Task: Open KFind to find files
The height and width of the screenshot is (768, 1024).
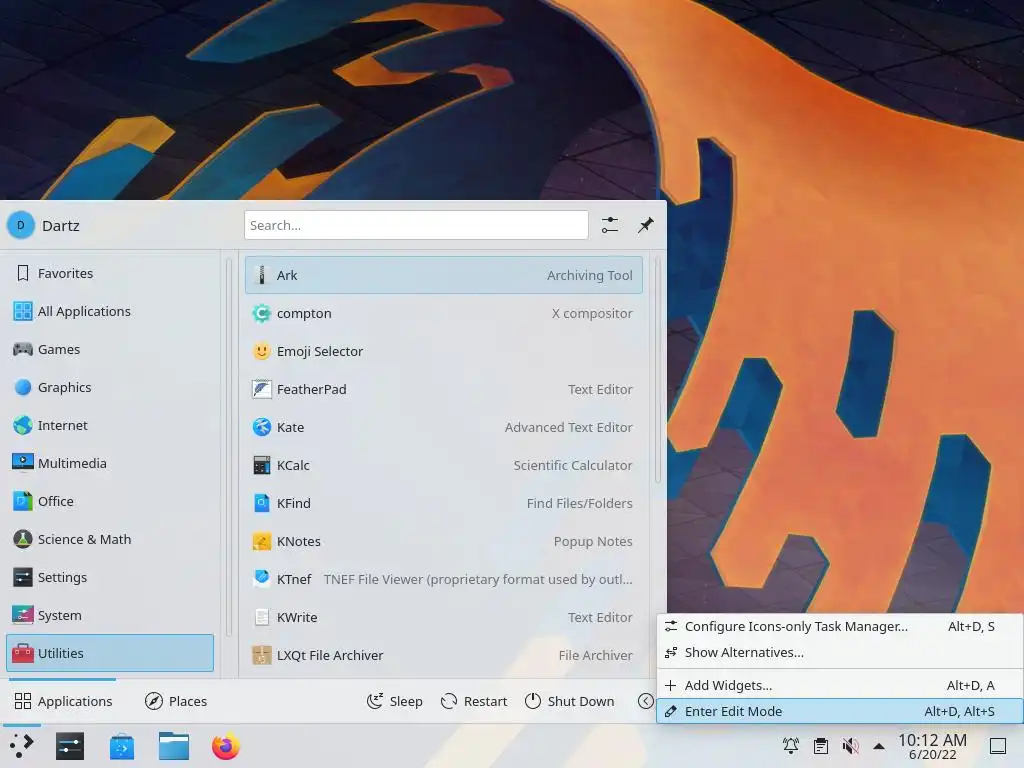Action: [443, 504]
